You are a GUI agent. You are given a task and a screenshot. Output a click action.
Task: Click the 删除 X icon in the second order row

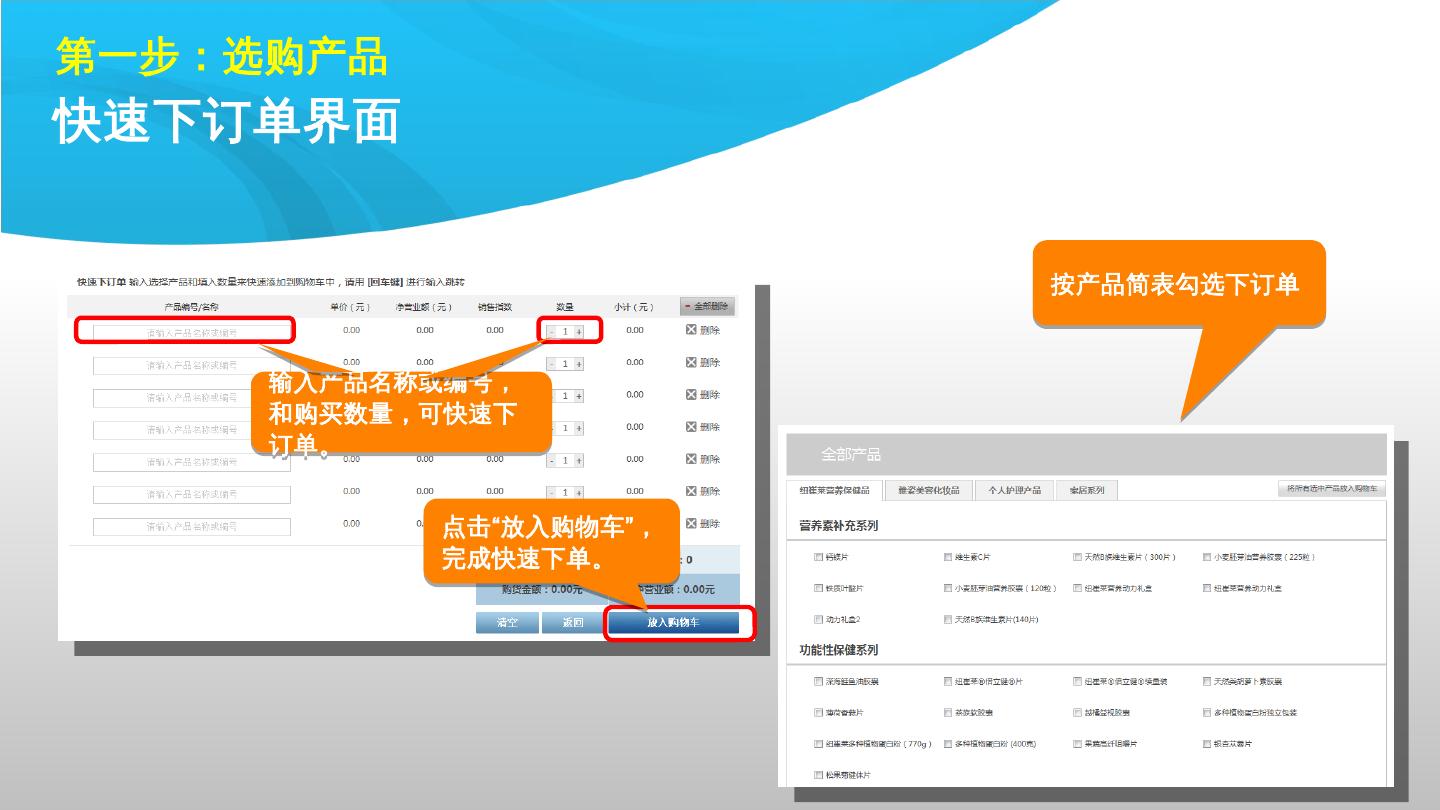pos(691,362)
